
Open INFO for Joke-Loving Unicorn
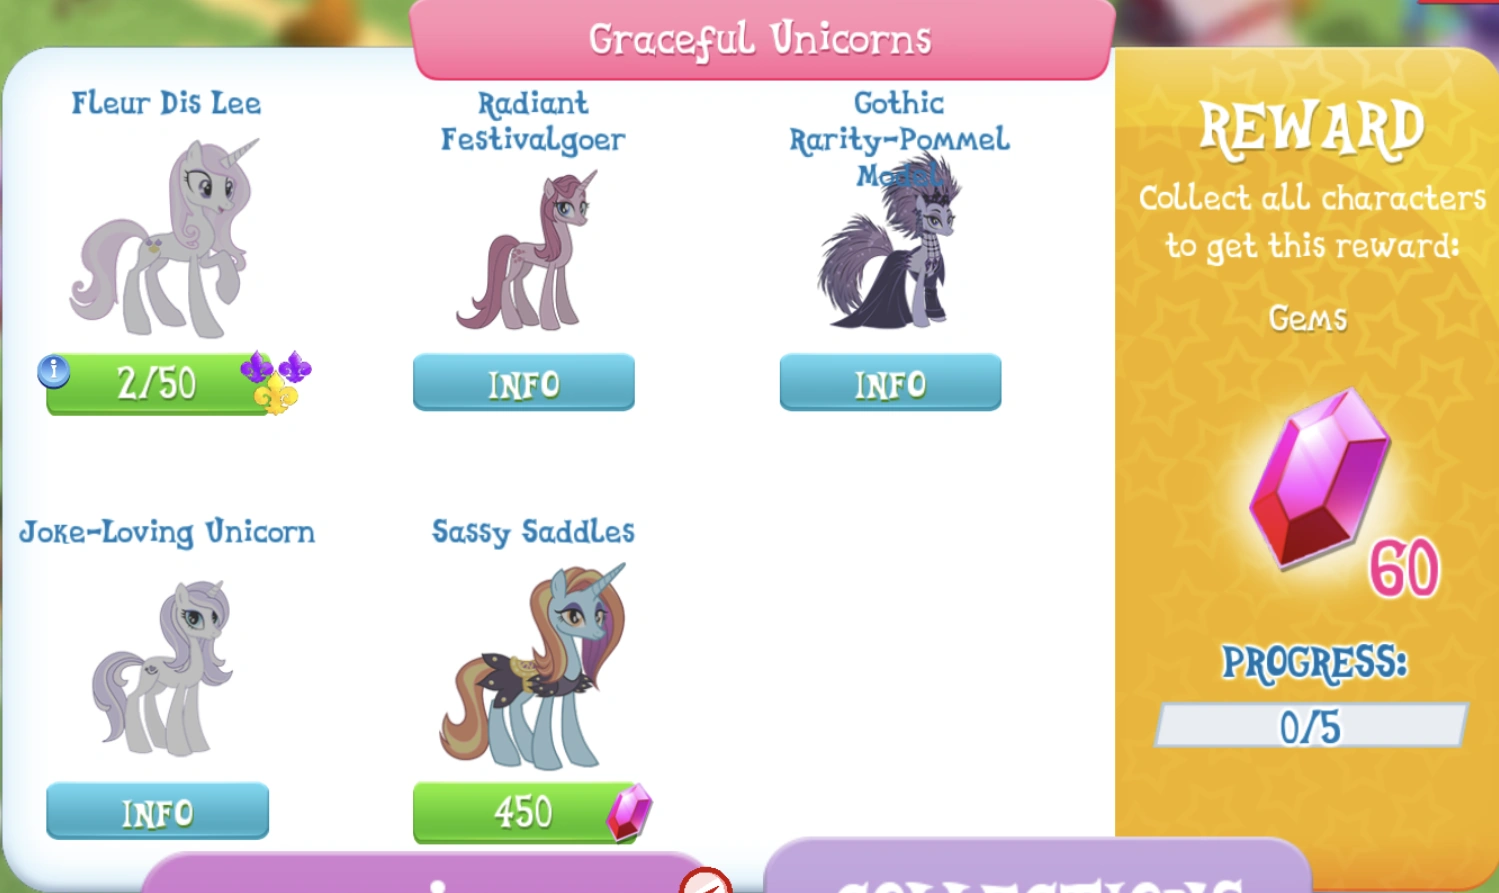[157, 811]
